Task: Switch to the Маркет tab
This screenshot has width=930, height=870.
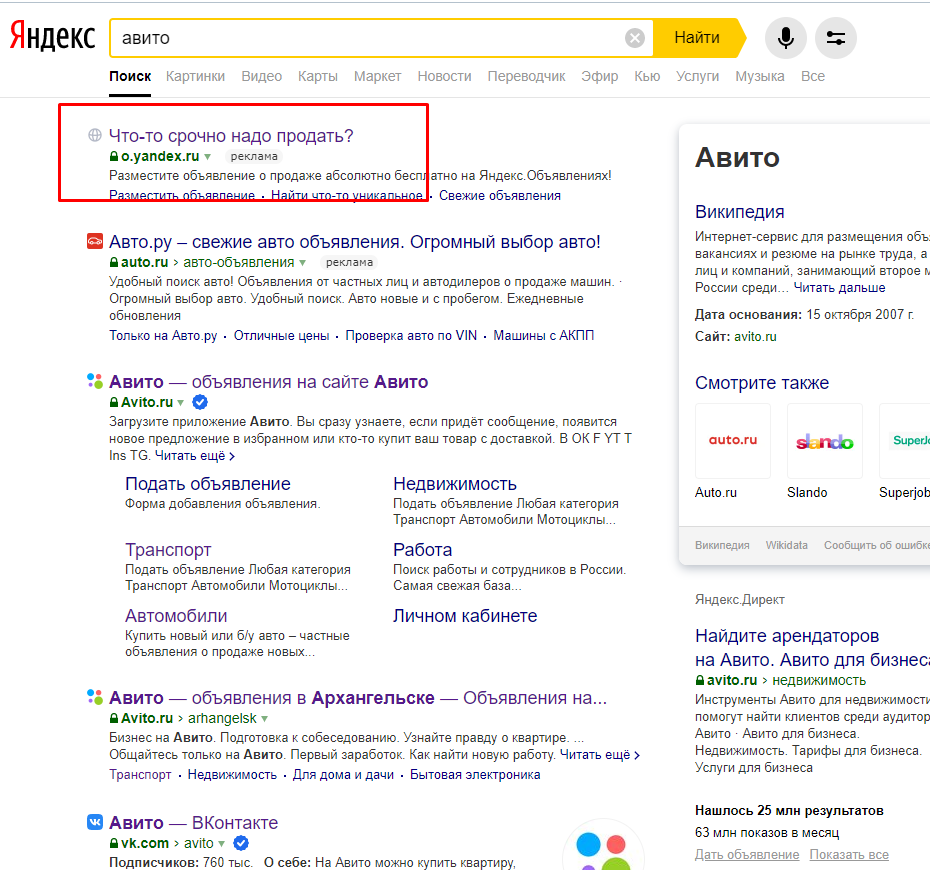Action: pyautogui.click(x=377, y=77)
